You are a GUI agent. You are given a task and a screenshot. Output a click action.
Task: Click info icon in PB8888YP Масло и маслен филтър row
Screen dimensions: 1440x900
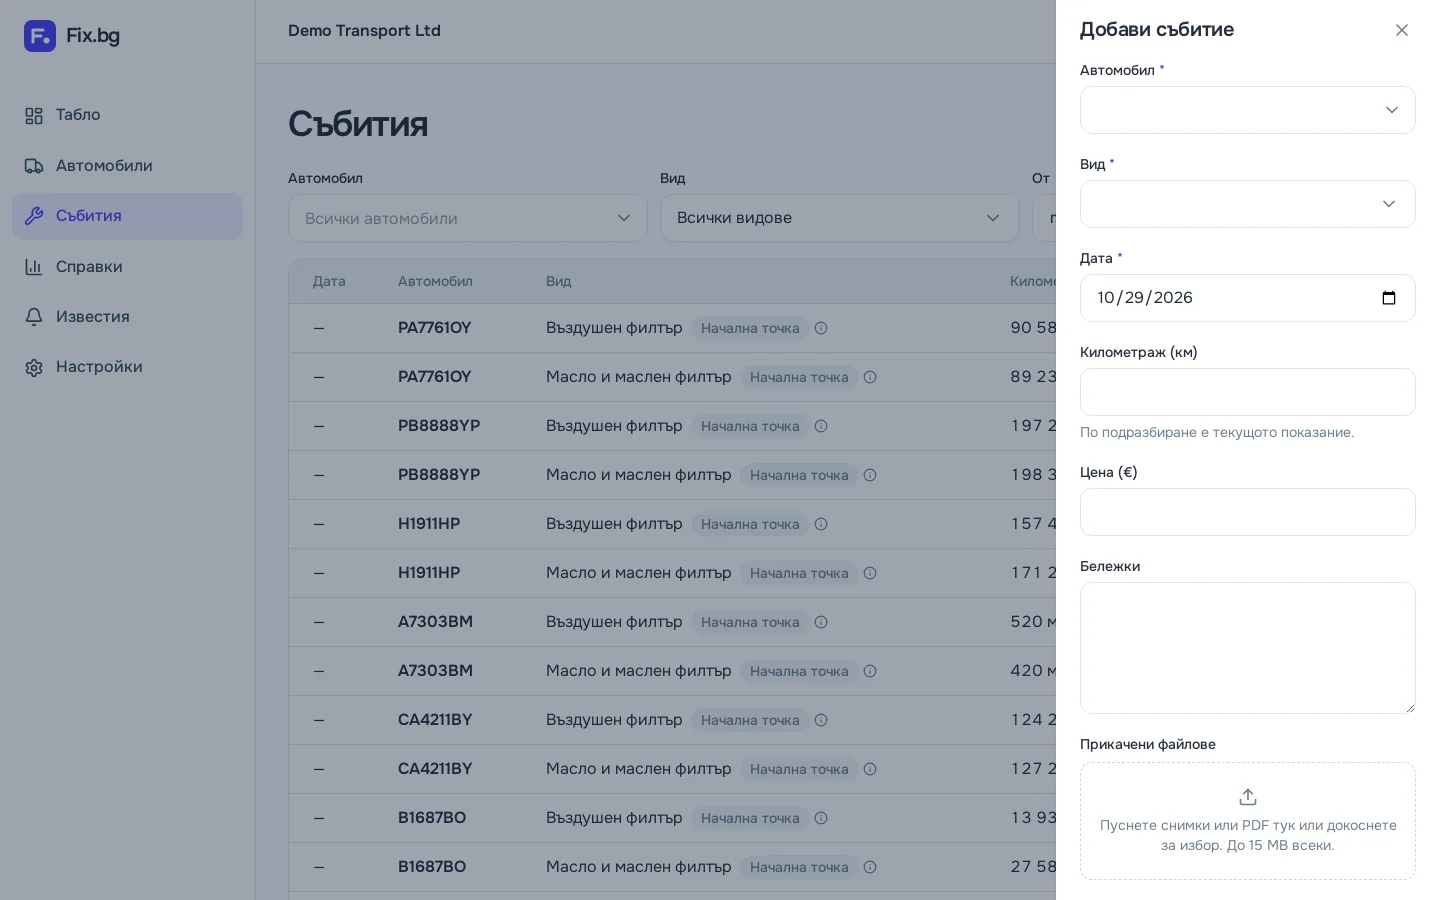pos(870,475)
